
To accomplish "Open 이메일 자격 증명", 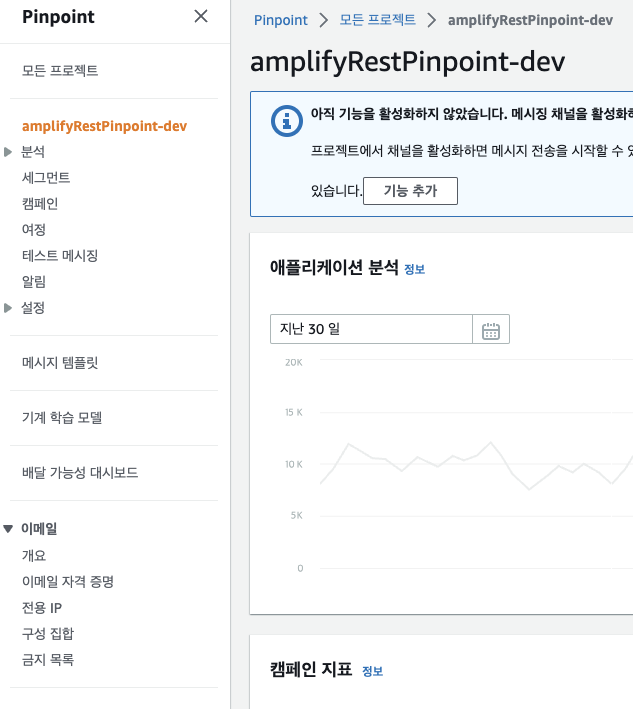I will tap(68, 581).
